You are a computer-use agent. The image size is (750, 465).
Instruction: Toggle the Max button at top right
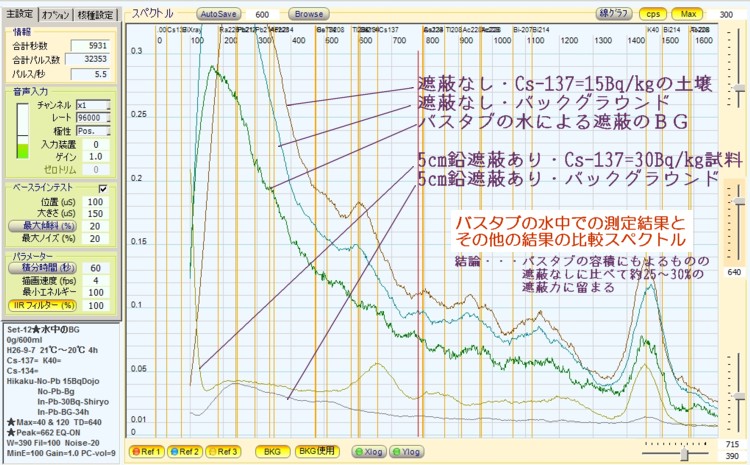pos(688,14)
